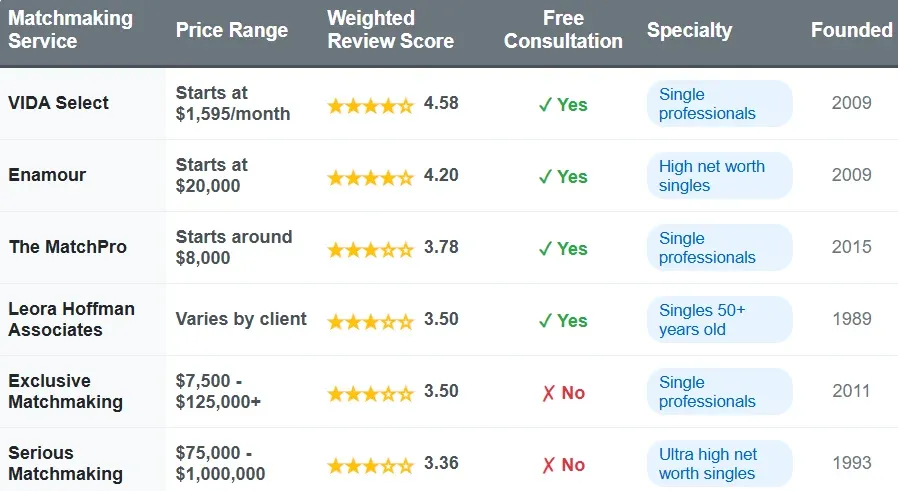Click The MatchPro star rating icons
The width and height of the screenshot is (898, 491).
[x=370, y=248]
